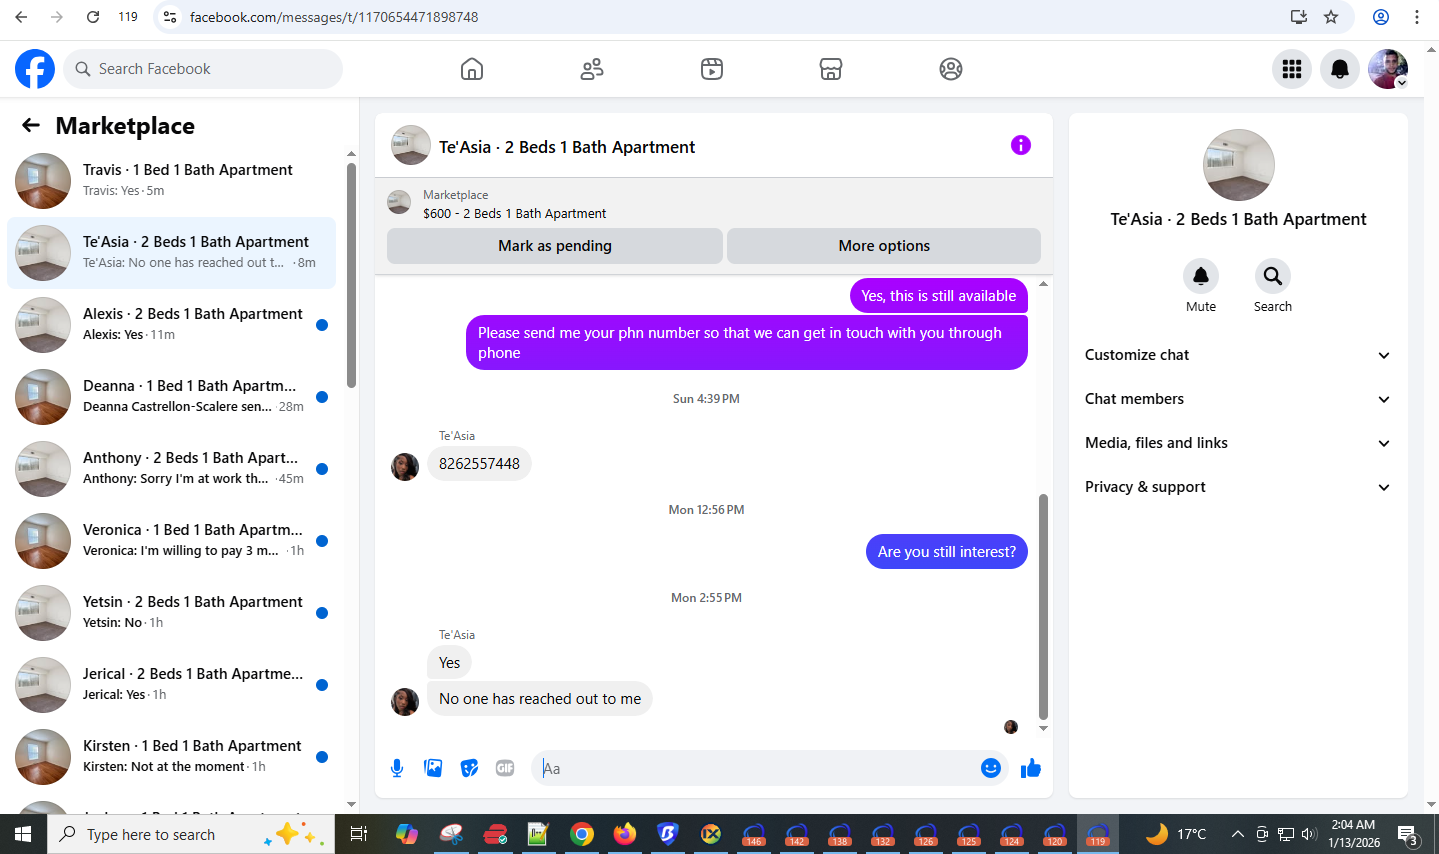
Task: Open the Marketplace storefront icon
Action: [x=831, y=69]
